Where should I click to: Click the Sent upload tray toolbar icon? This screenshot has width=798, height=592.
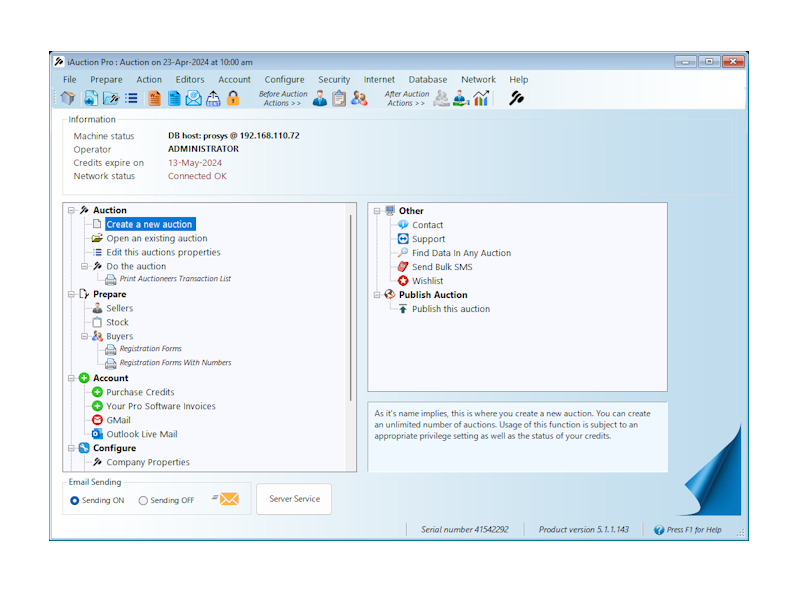coord(213,98)
